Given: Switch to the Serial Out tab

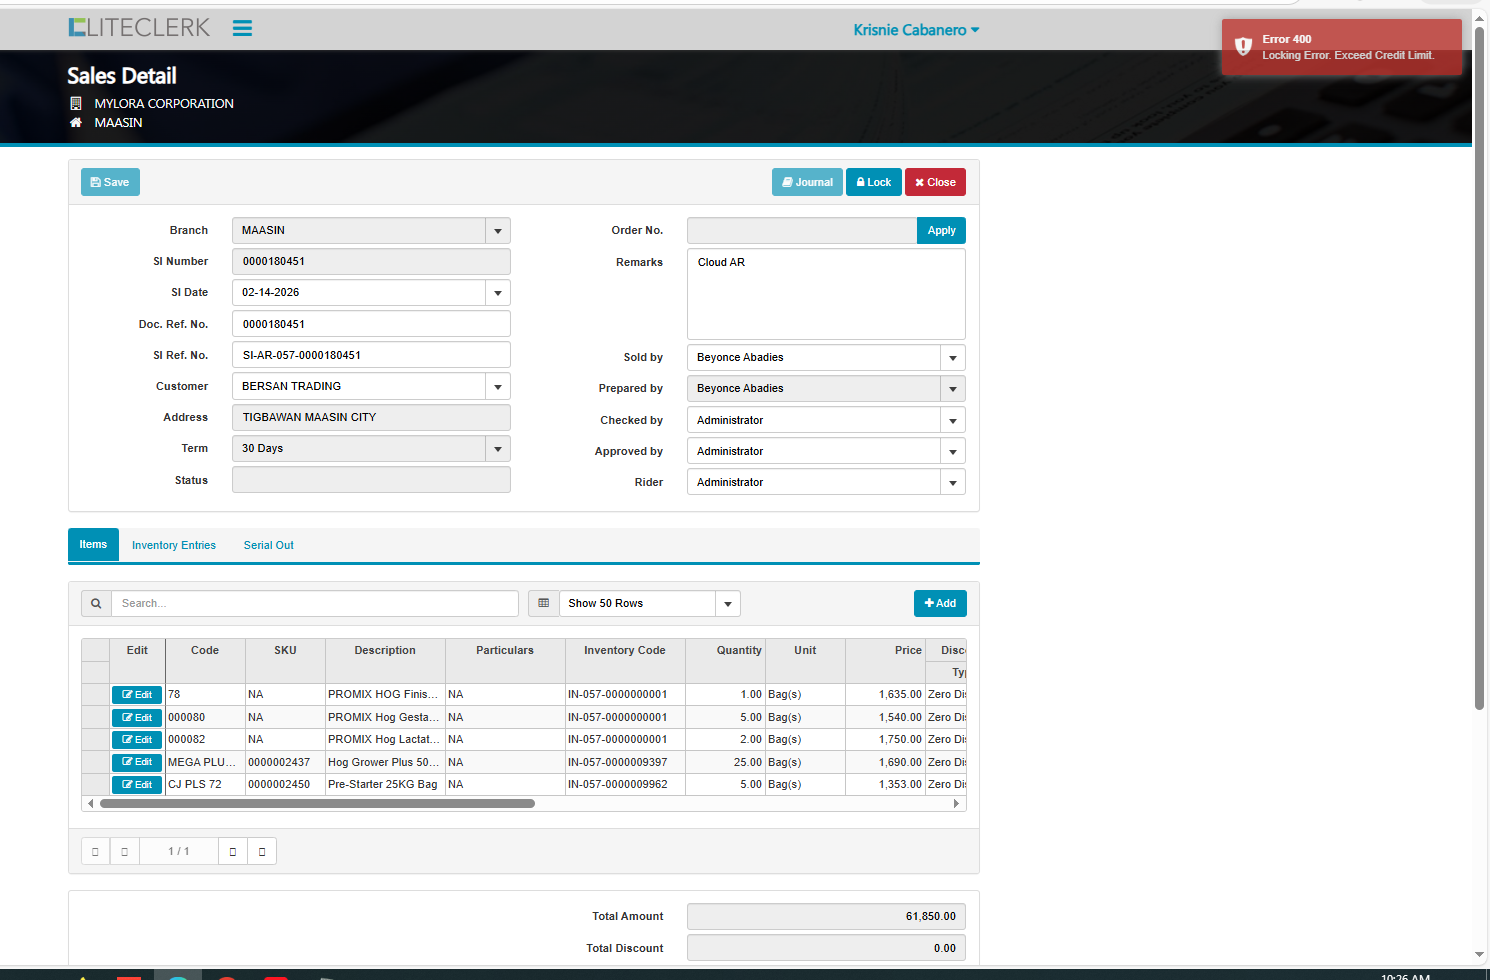Looking at the screenshot, I should (x=268, y=546).
